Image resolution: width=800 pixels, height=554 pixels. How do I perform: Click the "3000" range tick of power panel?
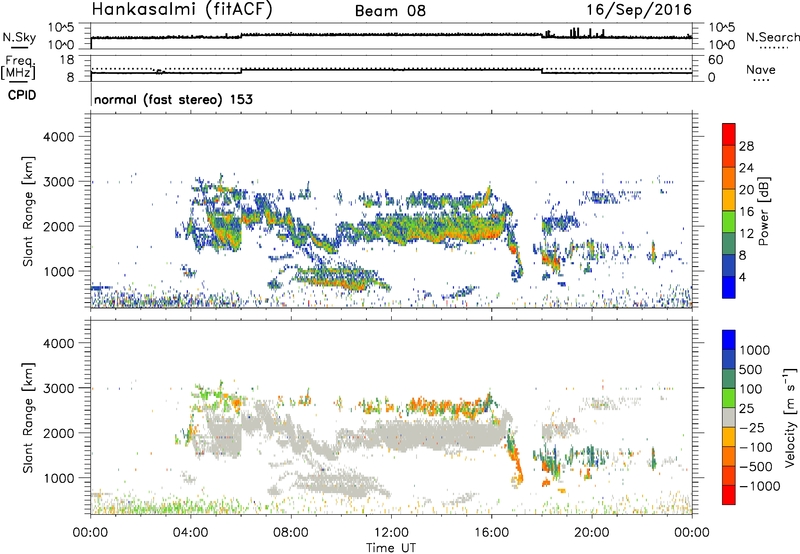pyautogui.click(x=58, y=182)
